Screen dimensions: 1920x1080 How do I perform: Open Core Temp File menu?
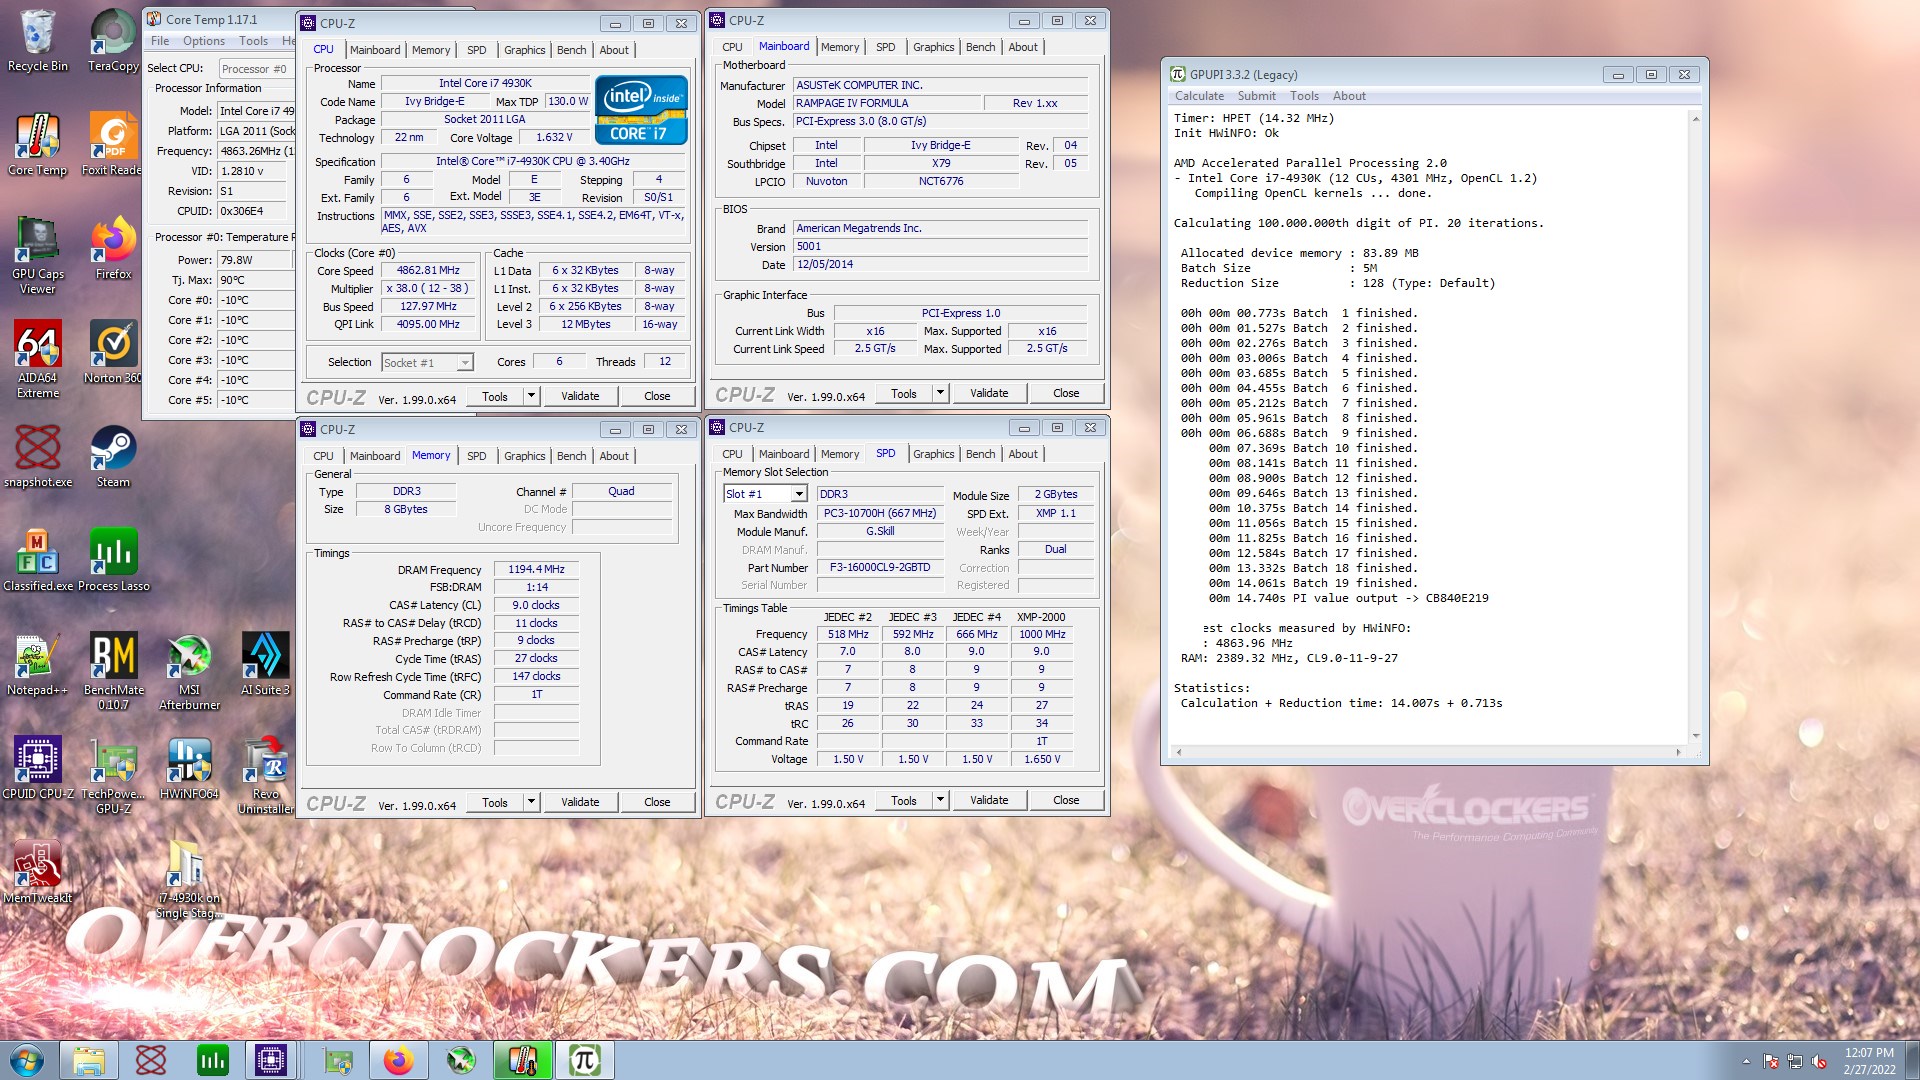click(x=160, y=41)
